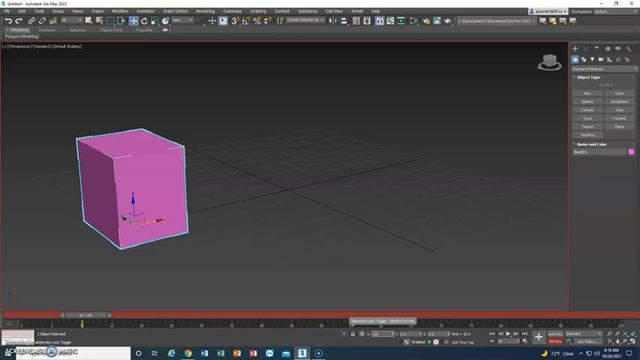Activate Select and Rotate tool

(x=144, y=21)
